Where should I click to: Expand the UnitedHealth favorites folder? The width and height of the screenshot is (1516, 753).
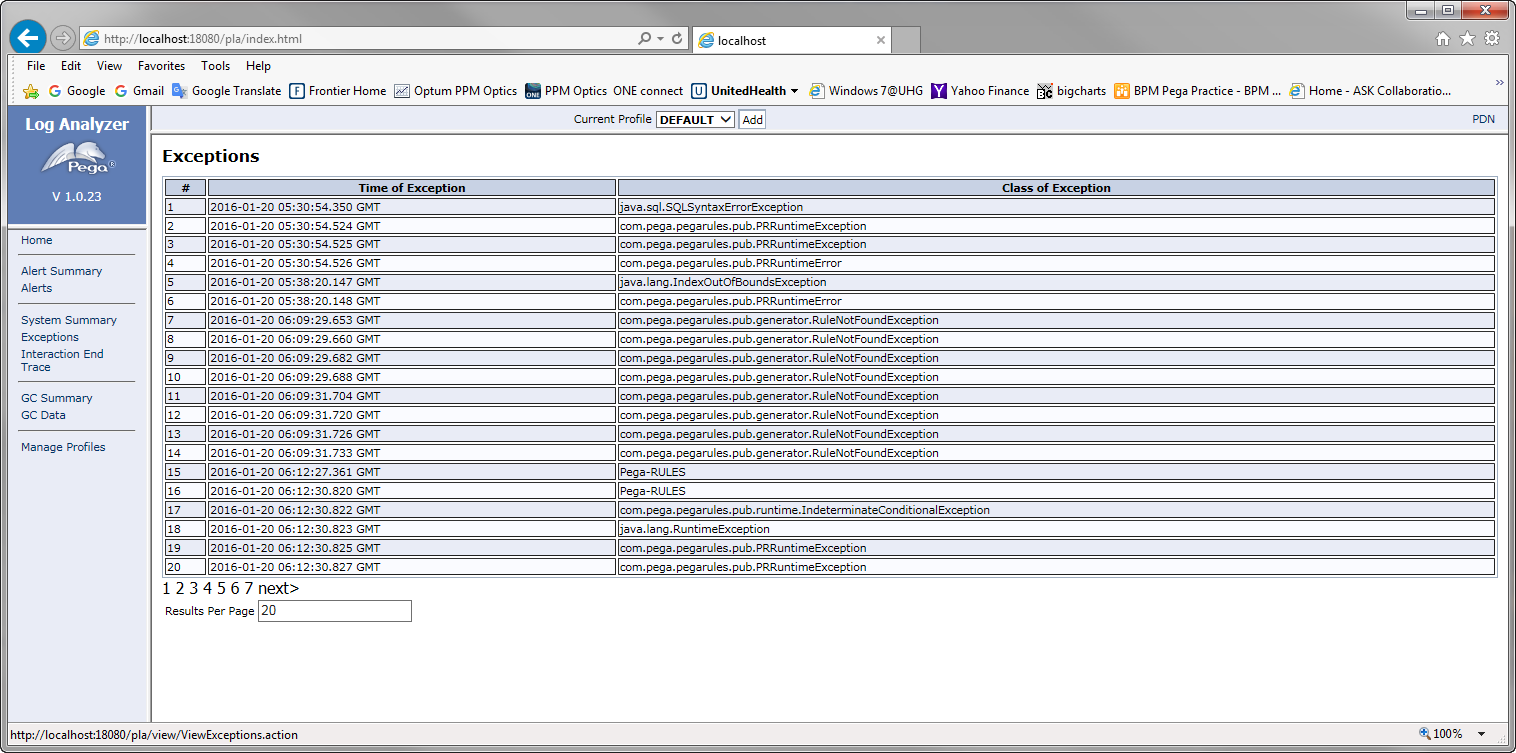tap(745, 91)
